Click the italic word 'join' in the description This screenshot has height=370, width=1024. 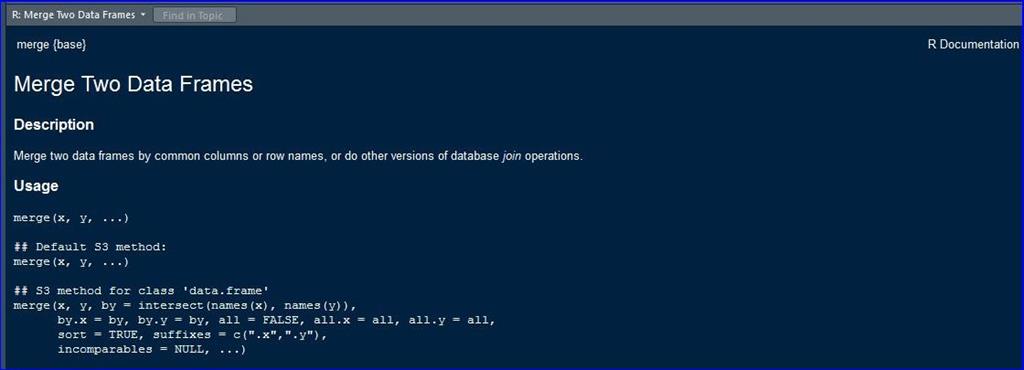coord(513,157)
